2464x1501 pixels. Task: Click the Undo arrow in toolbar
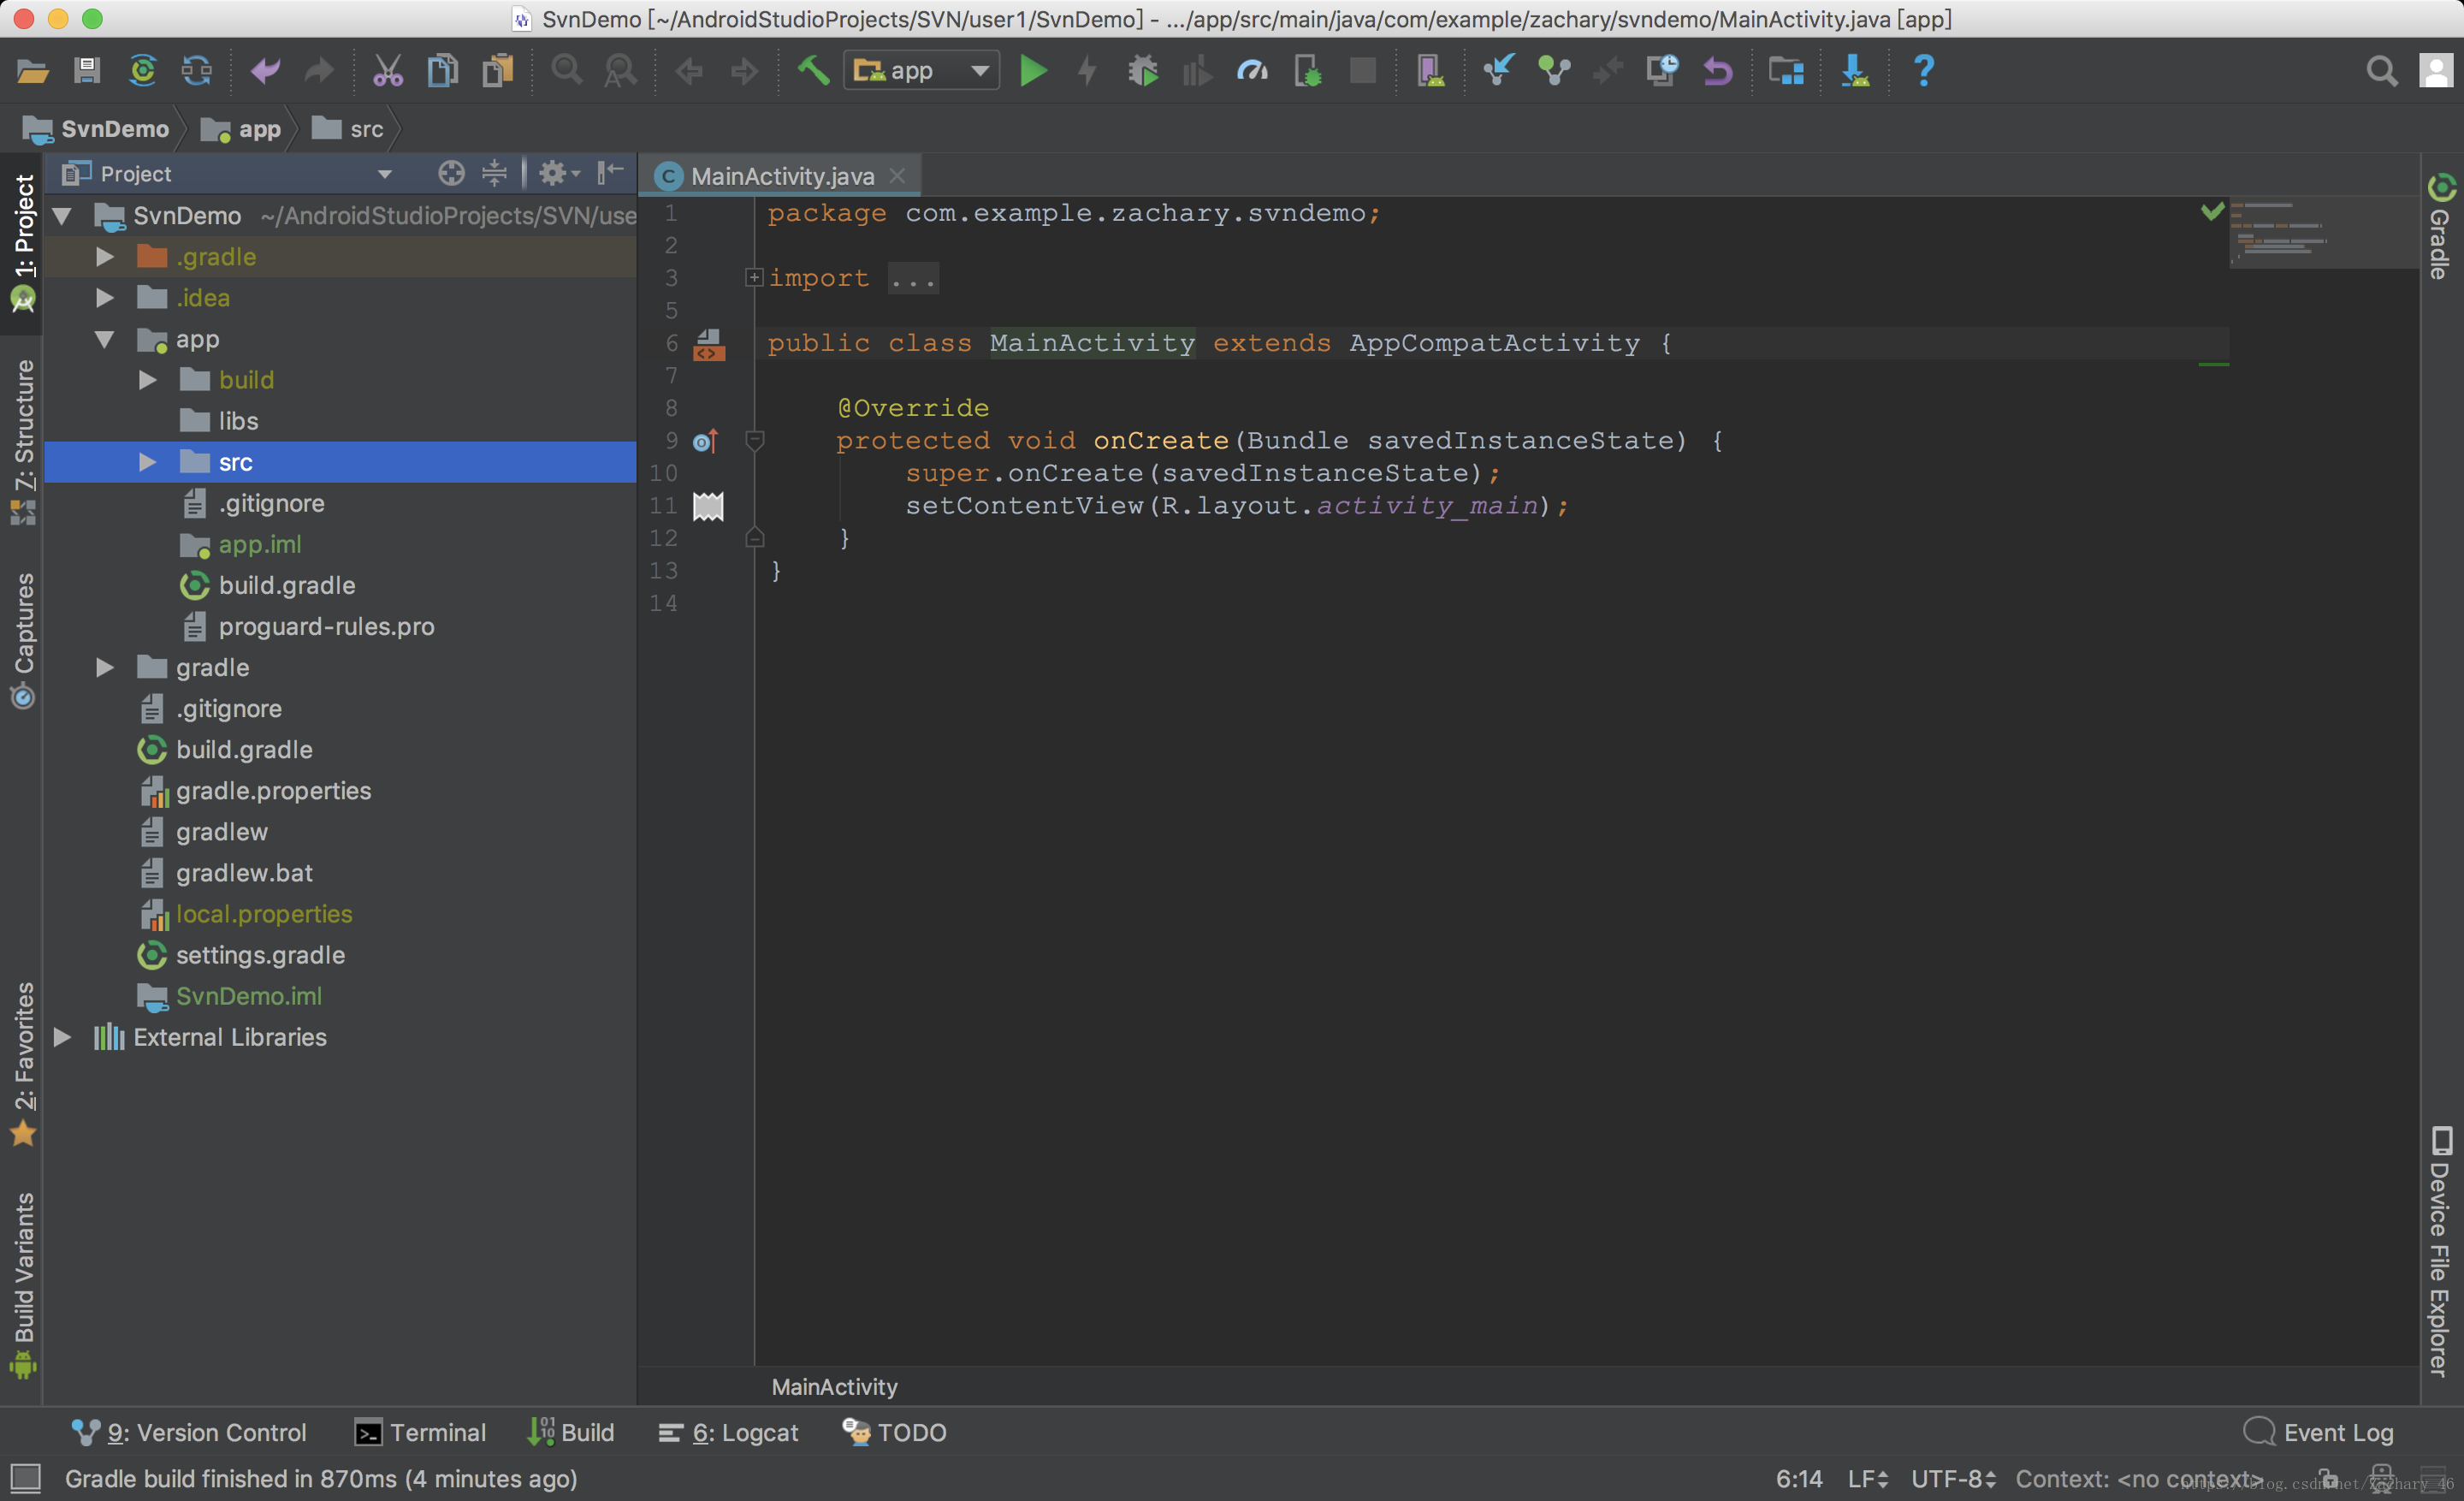click(266, 71)
